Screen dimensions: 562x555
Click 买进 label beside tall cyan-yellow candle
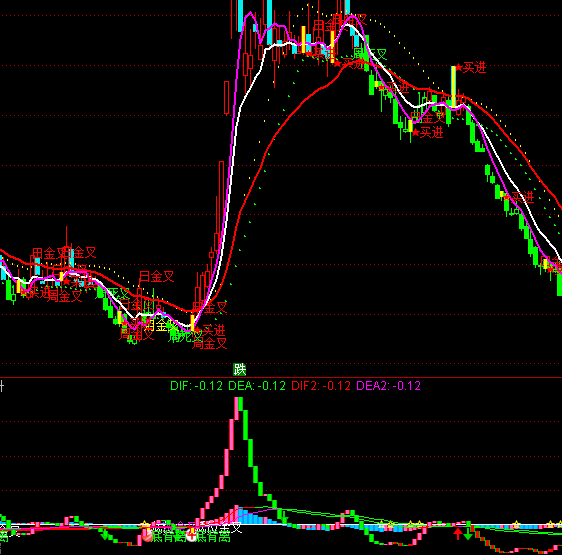(475, 67)
